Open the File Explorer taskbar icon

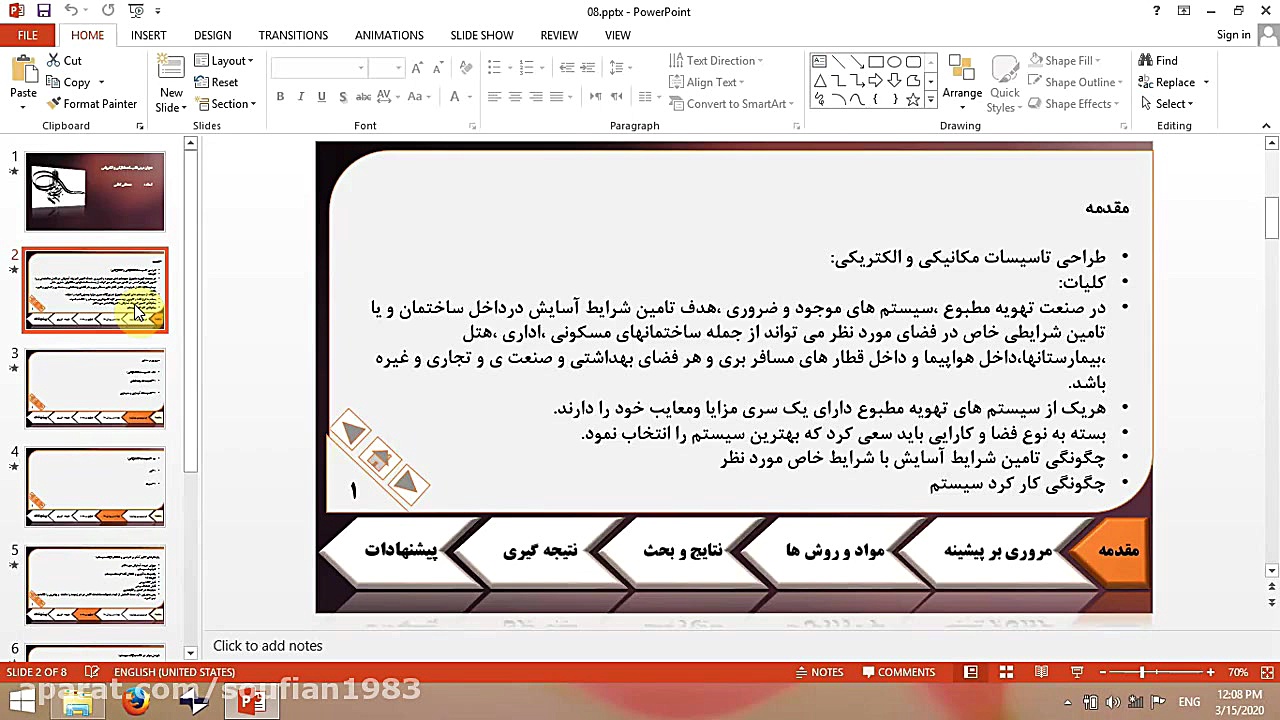click(x=78, y=702)
